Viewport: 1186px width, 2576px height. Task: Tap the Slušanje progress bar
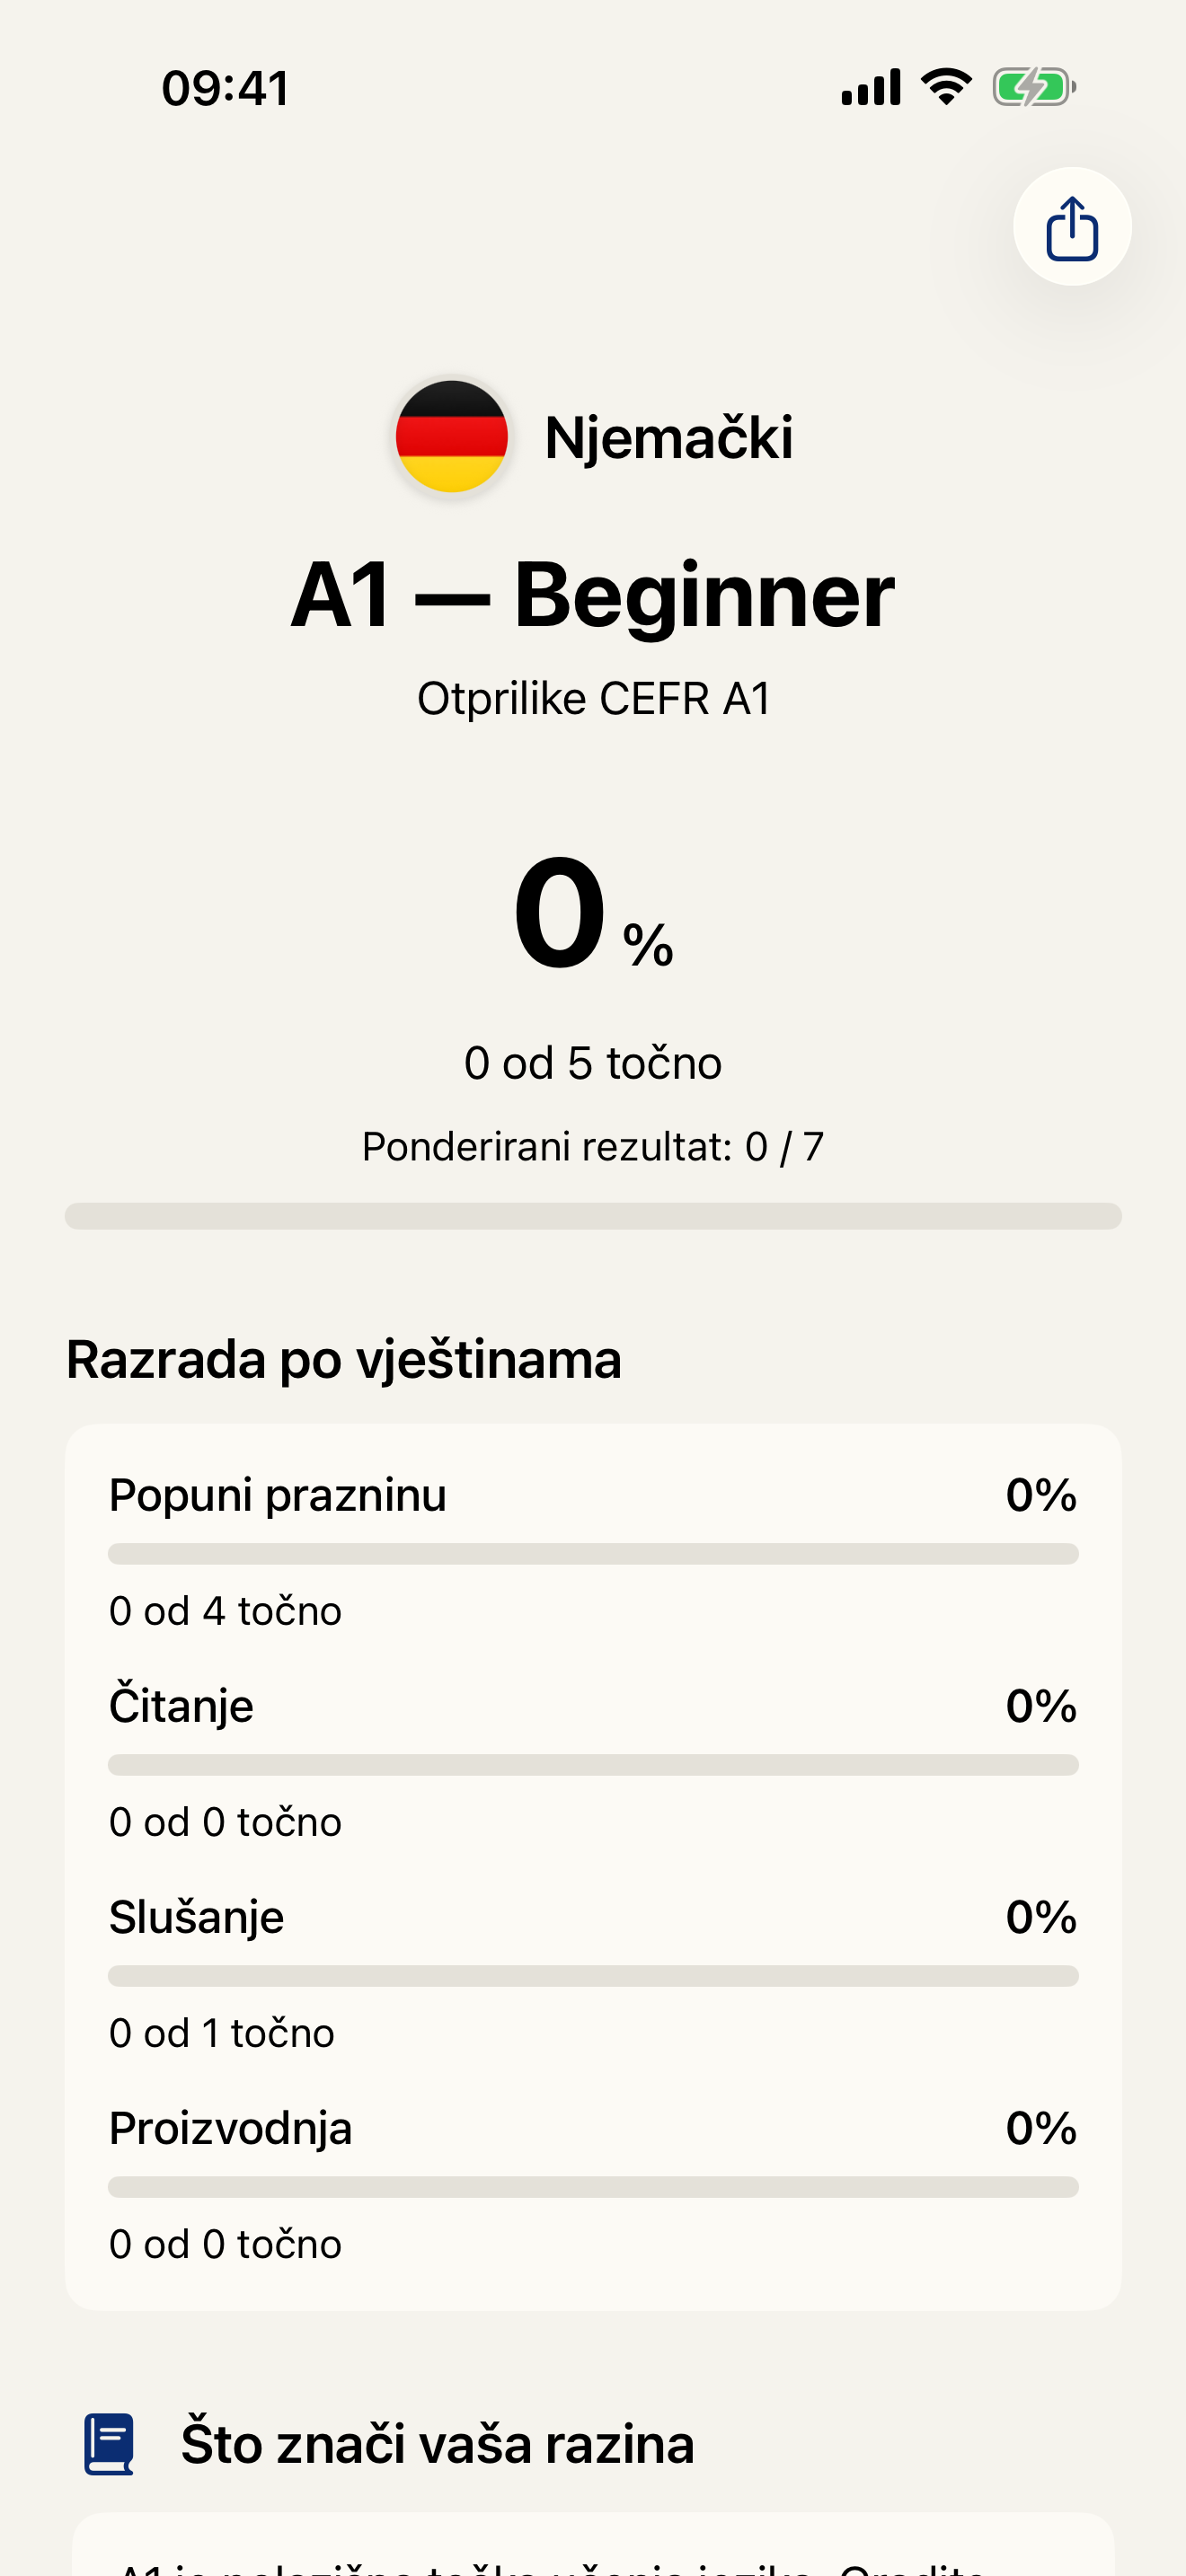pyautogui.click(x=593, y=1976)
